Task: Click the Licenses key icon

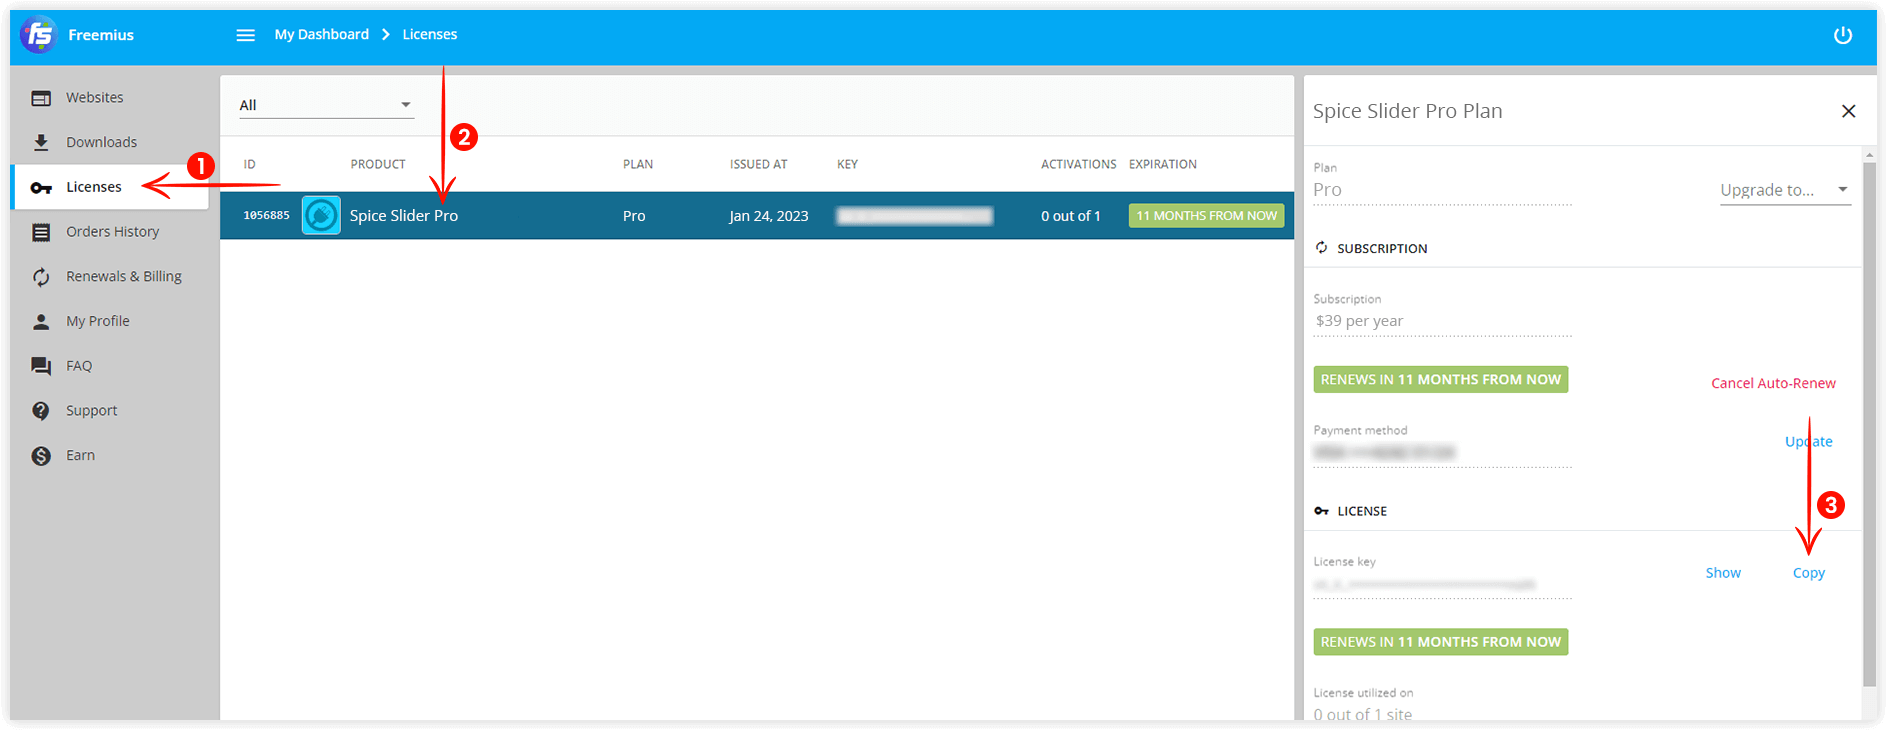Action: pyautogui.click(x=41, y=188)
